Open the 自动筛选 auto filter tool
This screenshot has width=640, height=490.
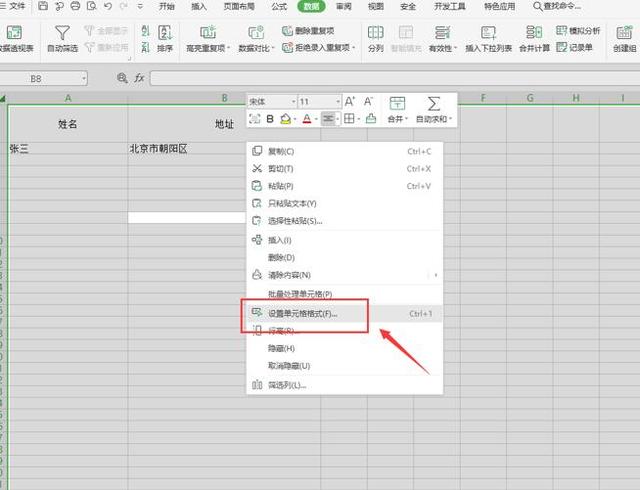pos(62,39)
